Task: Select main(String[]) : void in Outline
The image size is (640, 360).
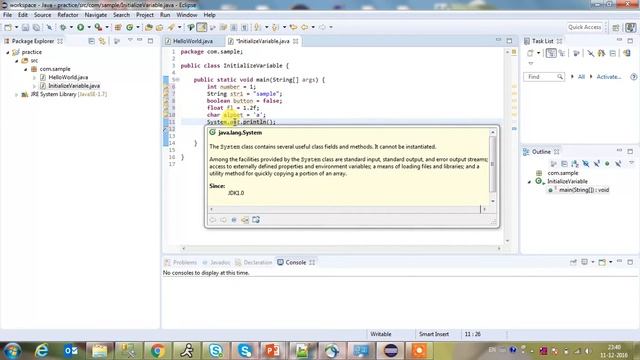Action: (x=584, y=190)
